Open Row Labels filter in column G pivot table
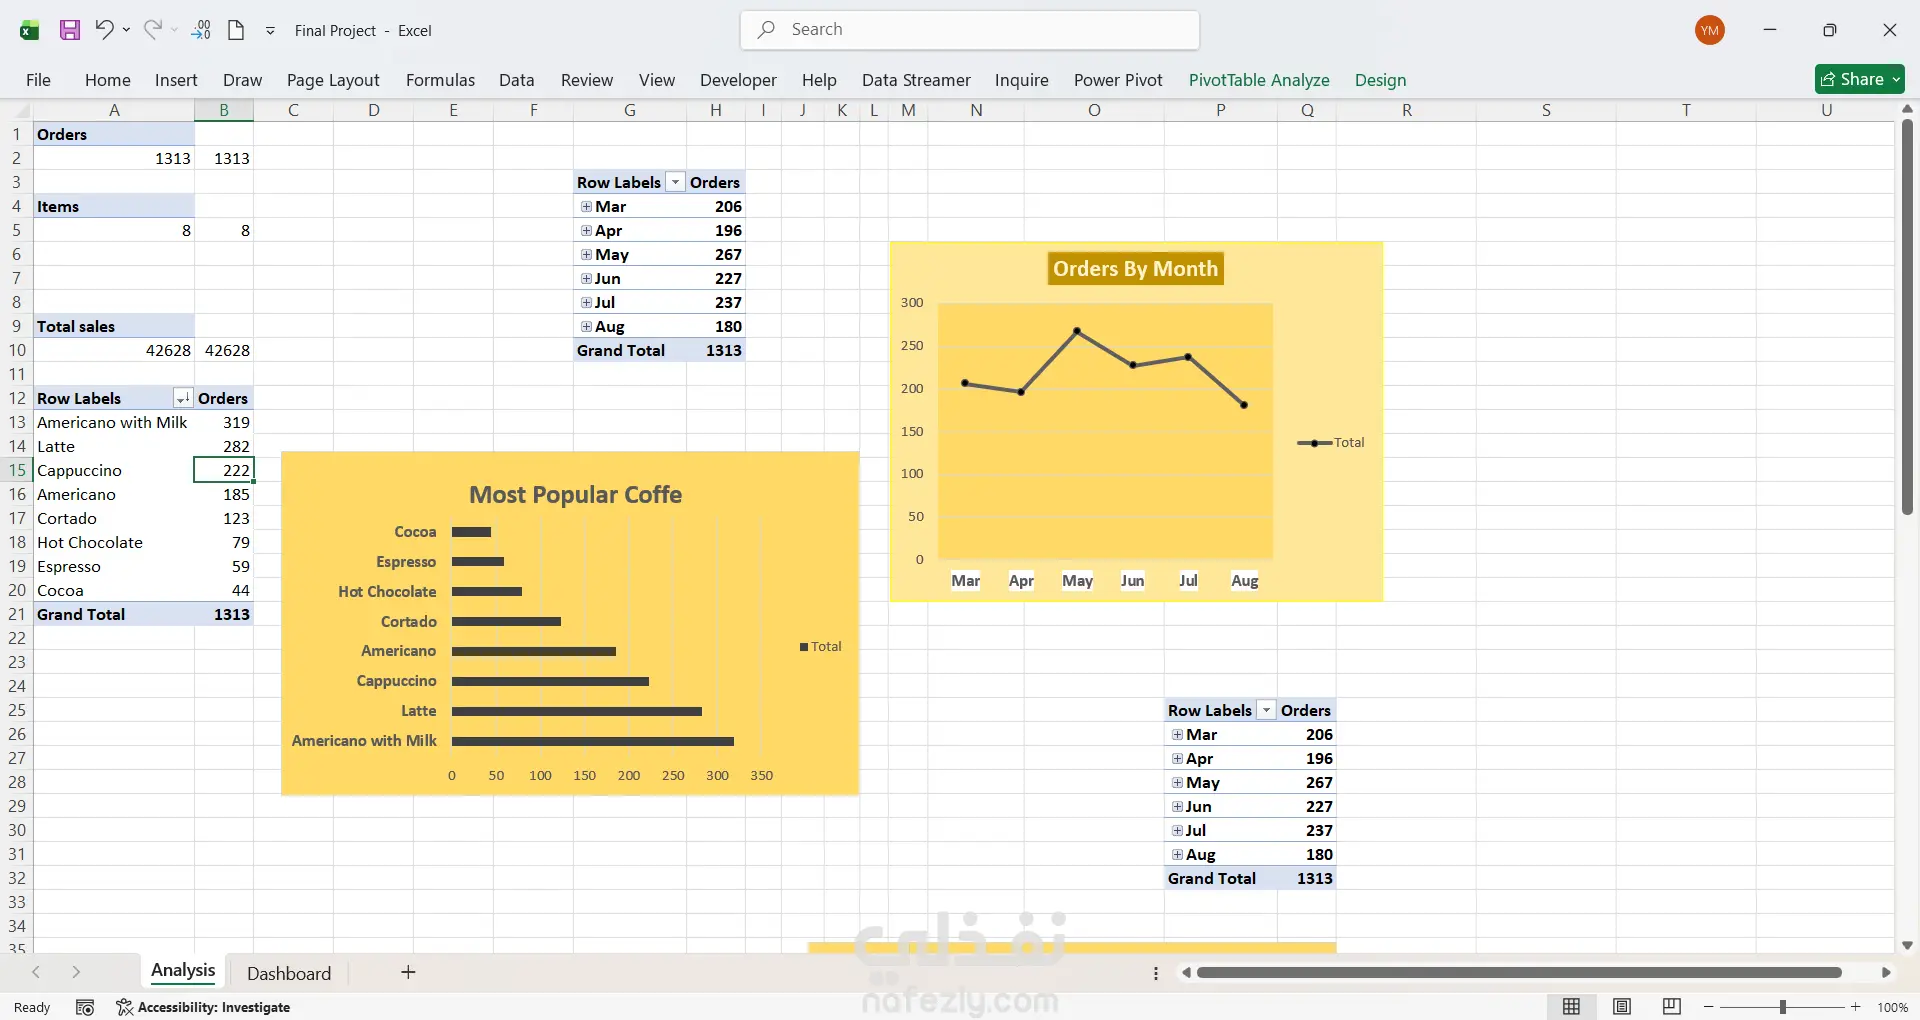Screen dimensions: 1920x1020 (676, 182)
